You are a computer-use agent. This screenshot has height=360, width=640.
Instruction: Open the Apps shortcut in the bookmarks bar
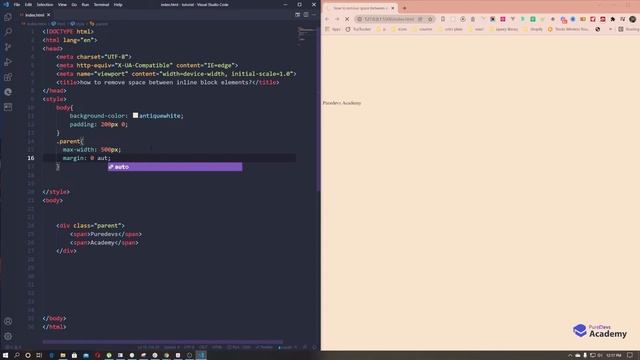pos(333,29)
